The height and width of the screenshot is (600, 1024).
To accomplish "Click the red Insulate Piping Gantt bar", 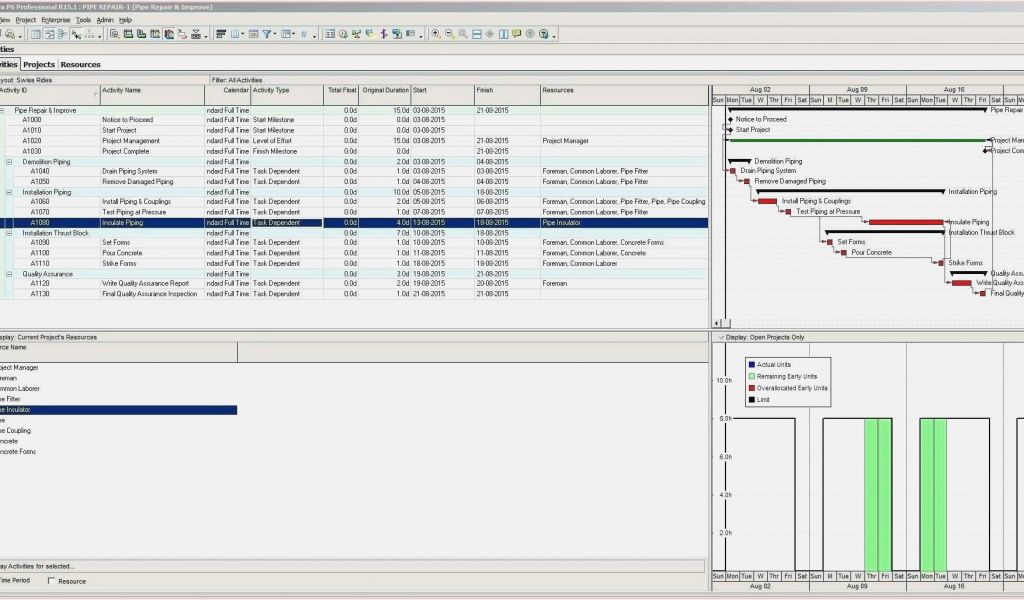I will pyautogui.click(x=906, y=222).
